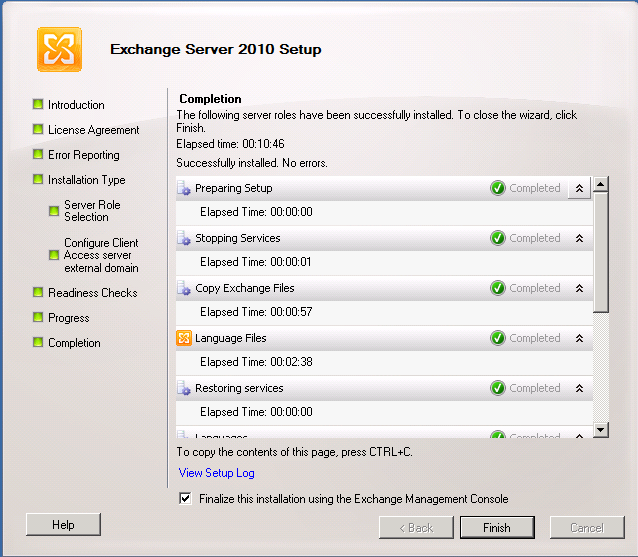Click the green square beside Installation Type
The height and width of the screenshot is (557, 638).
point(38,179)
